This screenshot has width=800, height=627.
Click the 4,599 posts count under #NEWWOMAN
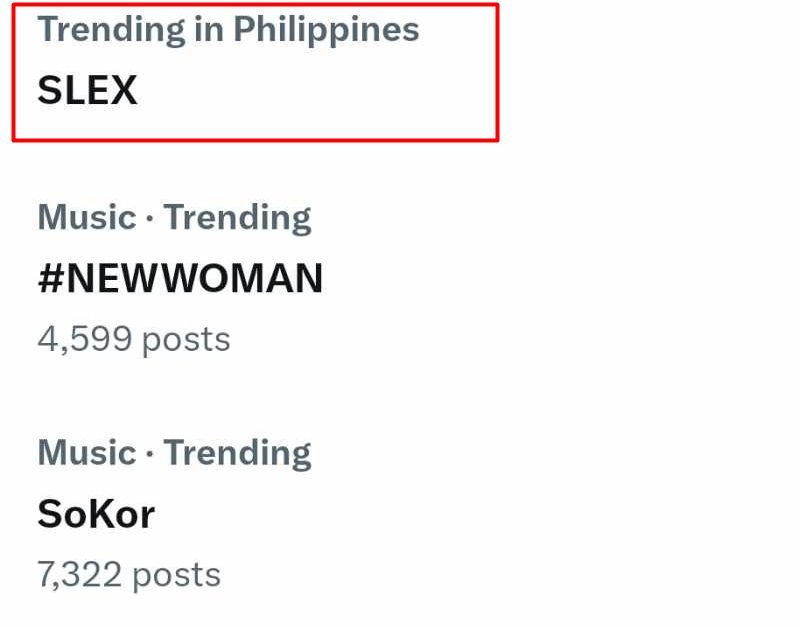[133, 339]
